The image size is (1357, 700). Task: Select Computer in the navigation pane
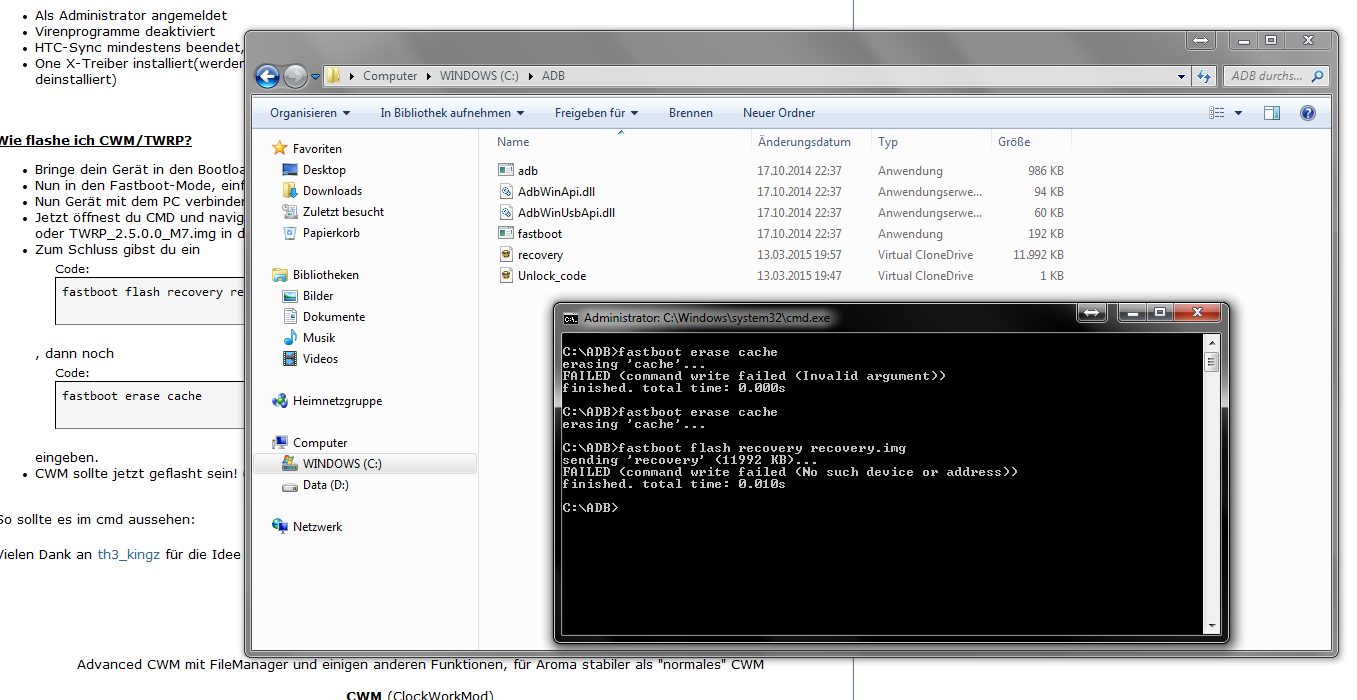click(320, 443)
